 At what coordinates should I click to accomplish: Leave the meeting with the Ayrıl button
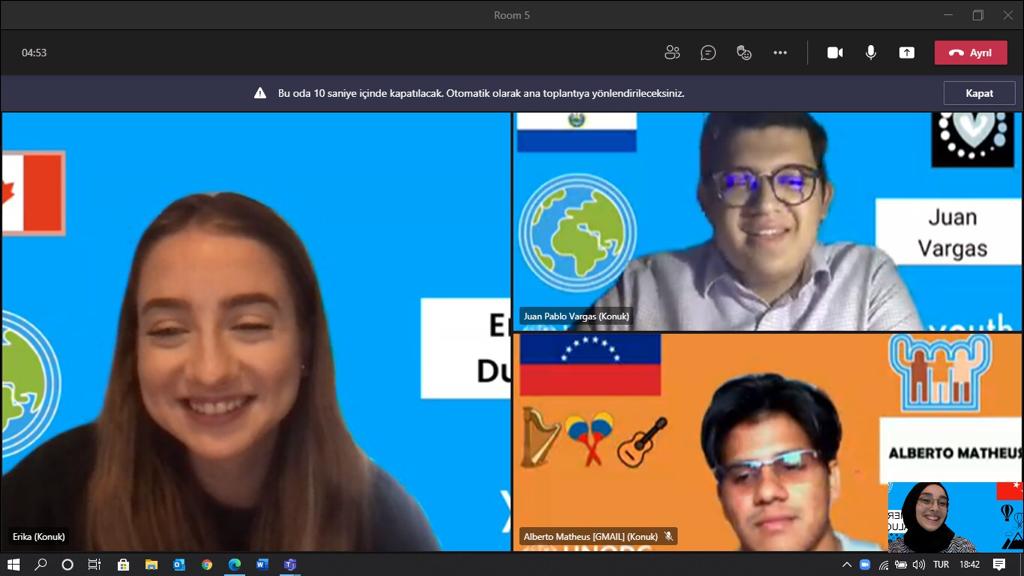(x=970, y=53)
